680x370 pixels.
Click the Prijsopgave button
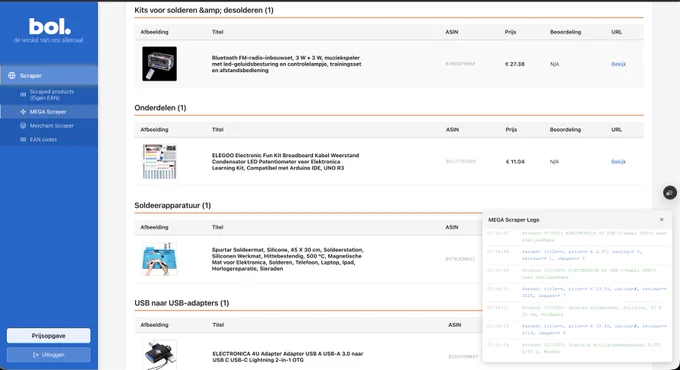(49, 336)
